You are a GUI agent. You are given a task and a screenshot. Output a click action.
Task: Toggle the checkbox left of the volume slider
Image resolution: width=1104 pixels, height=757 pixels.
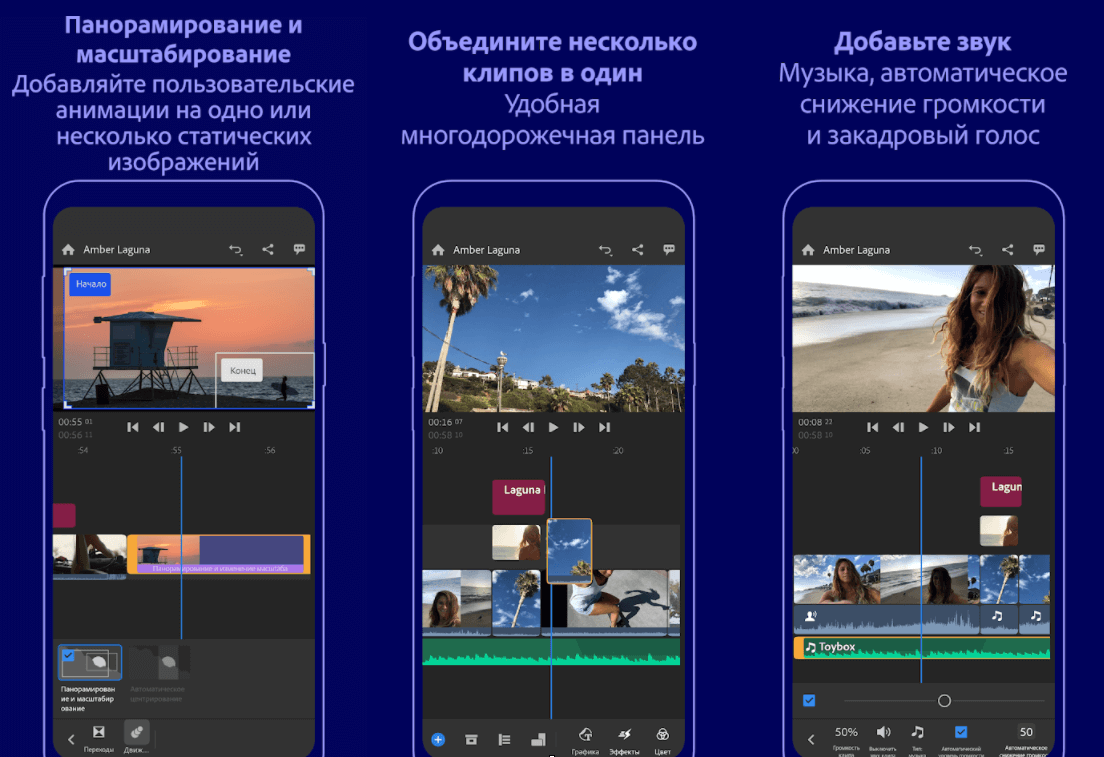[x=809, y=700]
